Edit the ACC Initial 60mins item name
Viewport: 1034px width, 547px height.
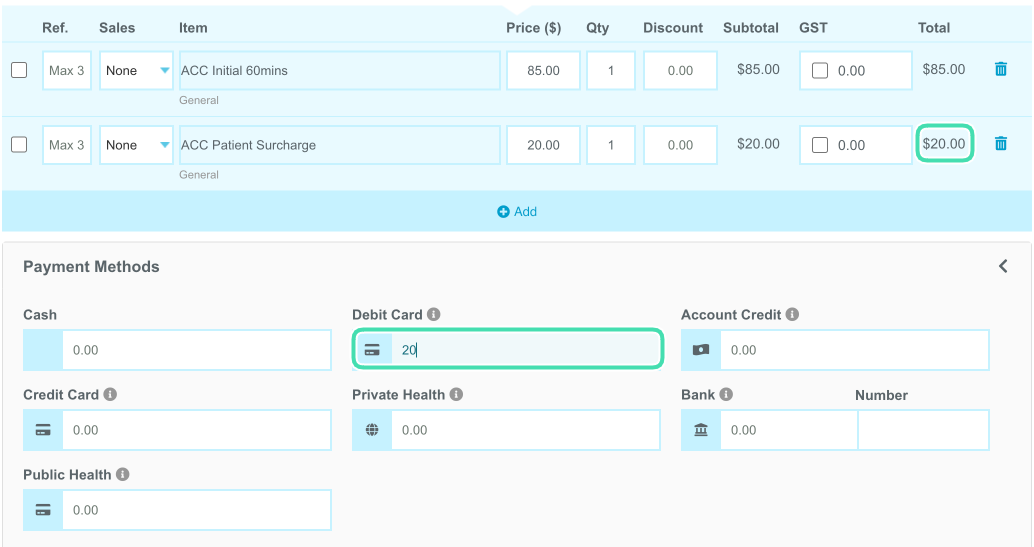pyautogui.click(x=340, y=71)
